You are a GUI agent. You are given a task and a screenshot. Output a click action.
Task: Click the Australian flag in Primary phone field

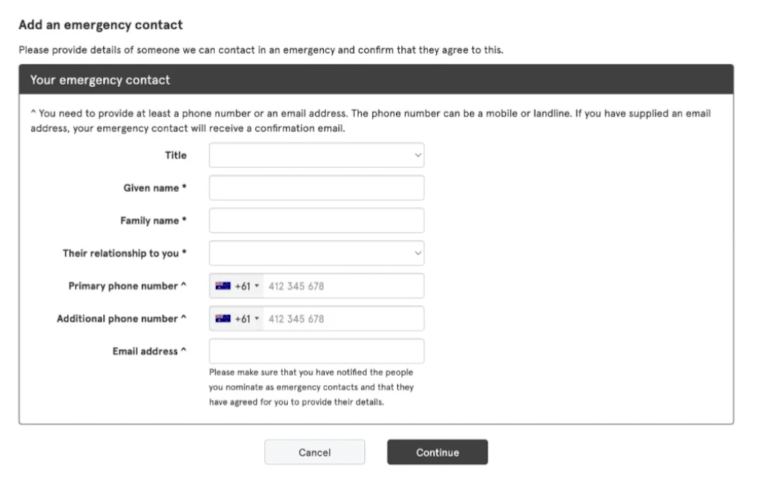pos(223,286)
